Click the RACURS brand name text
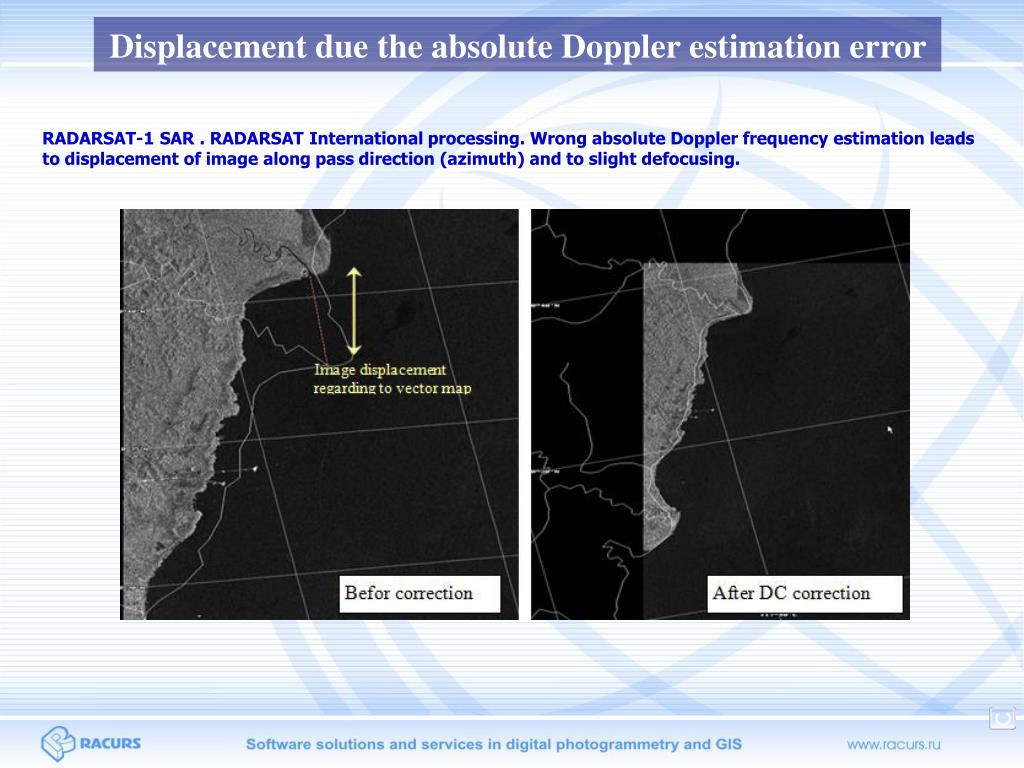The image size is (1024, 768). tap(110, 743)
